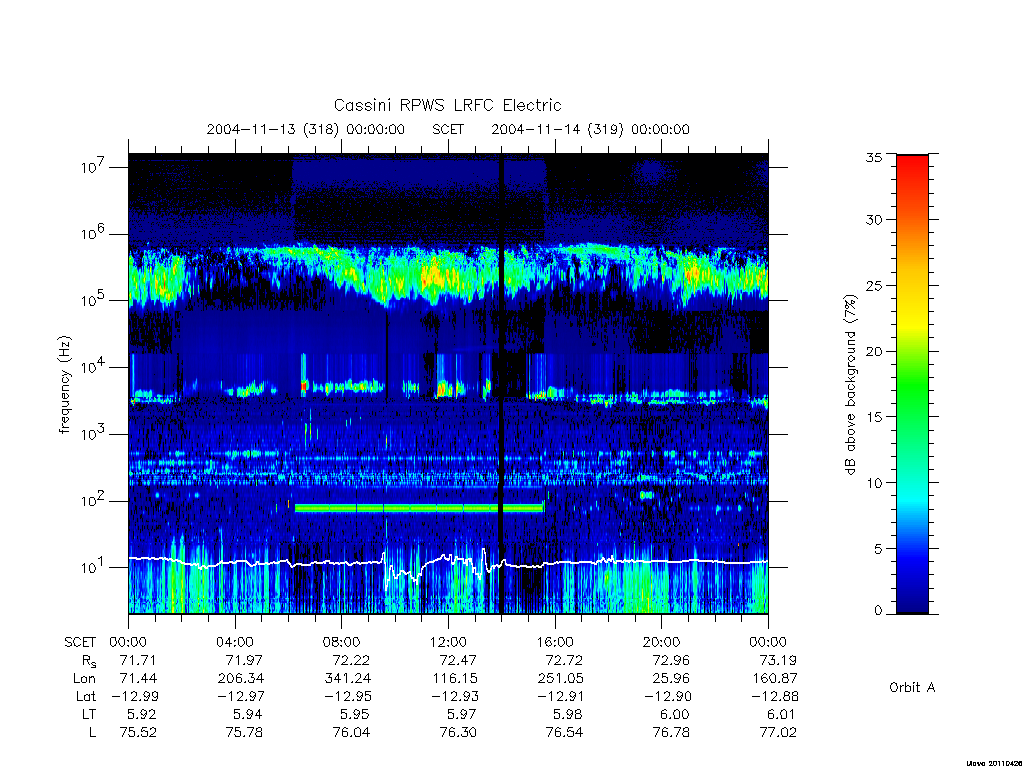Click the time tick label '12:00'

coord(448,642)
